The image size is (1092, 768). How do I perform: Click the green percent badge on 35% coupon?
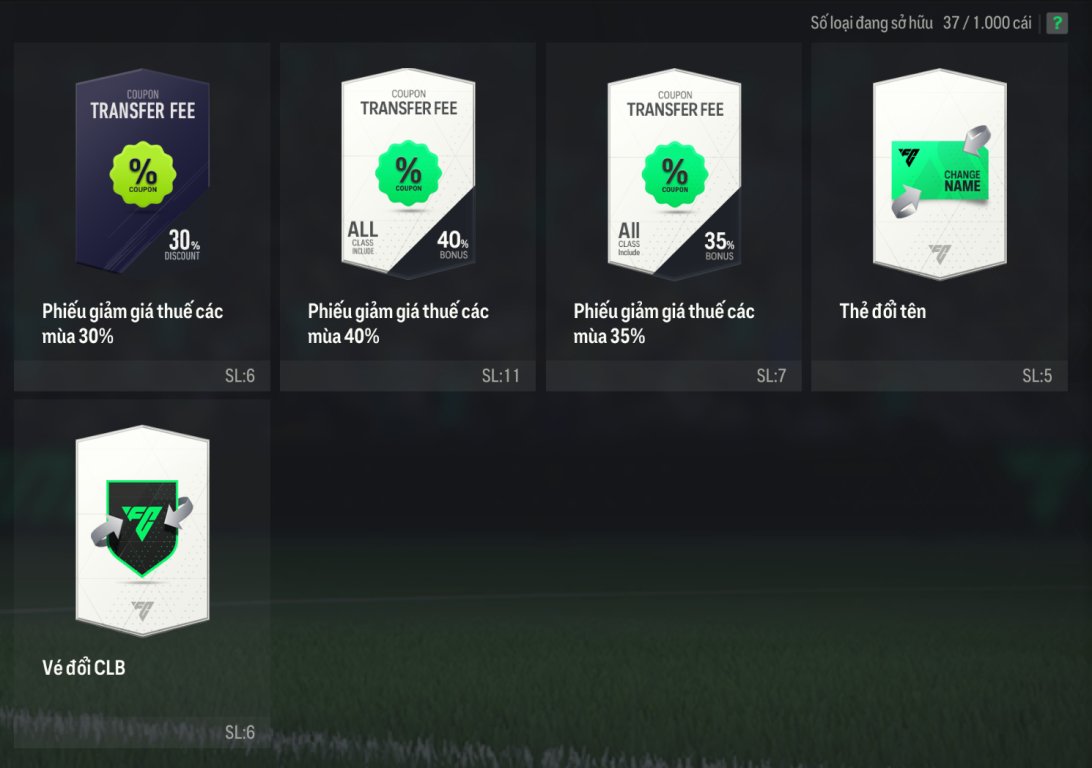(675, 174)
